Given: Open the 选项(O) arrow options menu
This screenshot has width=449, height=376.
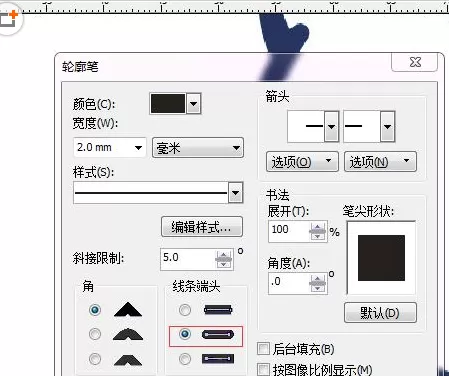Looking at the screenshot, I should click(302, 162).
